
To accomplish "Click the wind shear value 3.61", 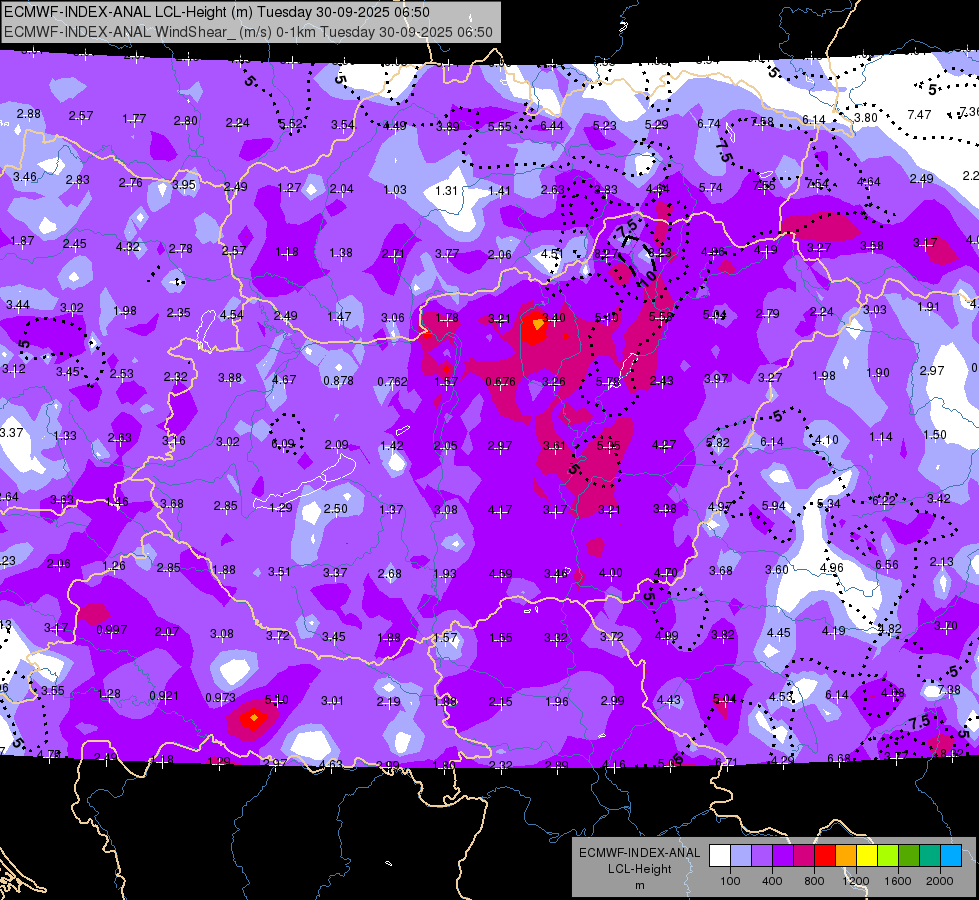I will [x=554, y=445].
